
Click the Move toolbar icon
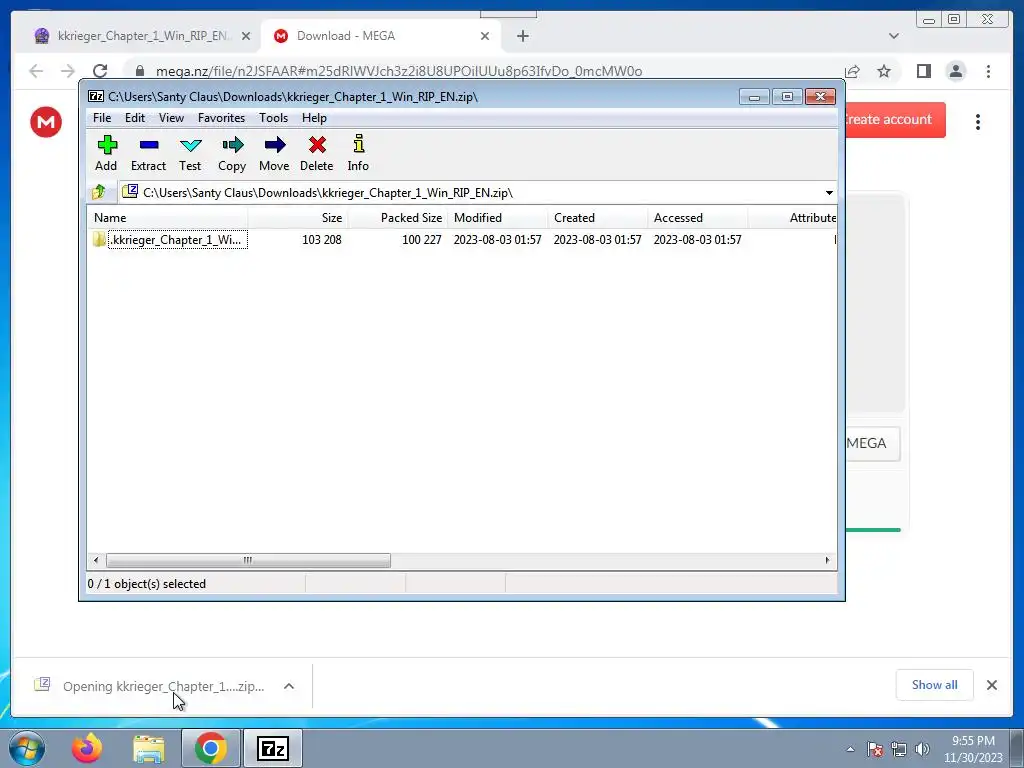click(274, 153)
